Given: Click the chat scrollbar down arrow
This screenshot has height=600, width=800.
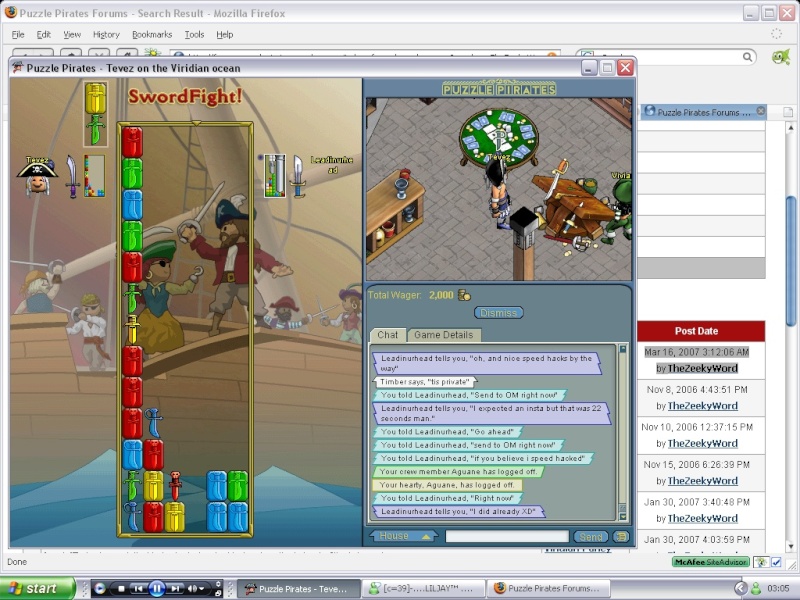Looking at the screenshot, I should pyautogui.click(x=622, y=516).
